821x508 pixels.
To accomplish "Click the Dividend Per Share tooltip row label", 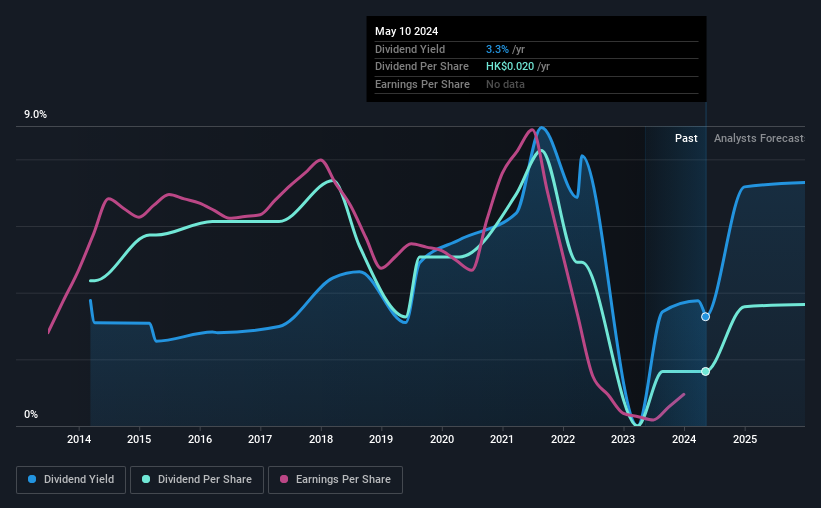I will [421, 67].
